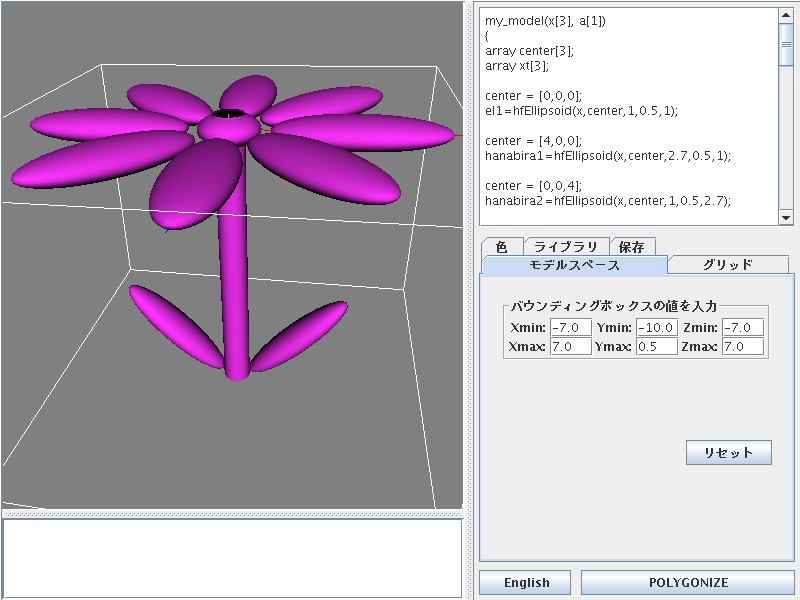800x600 pixels.
Task: Click the empty output console area
Action: click(x=232, y=558)
